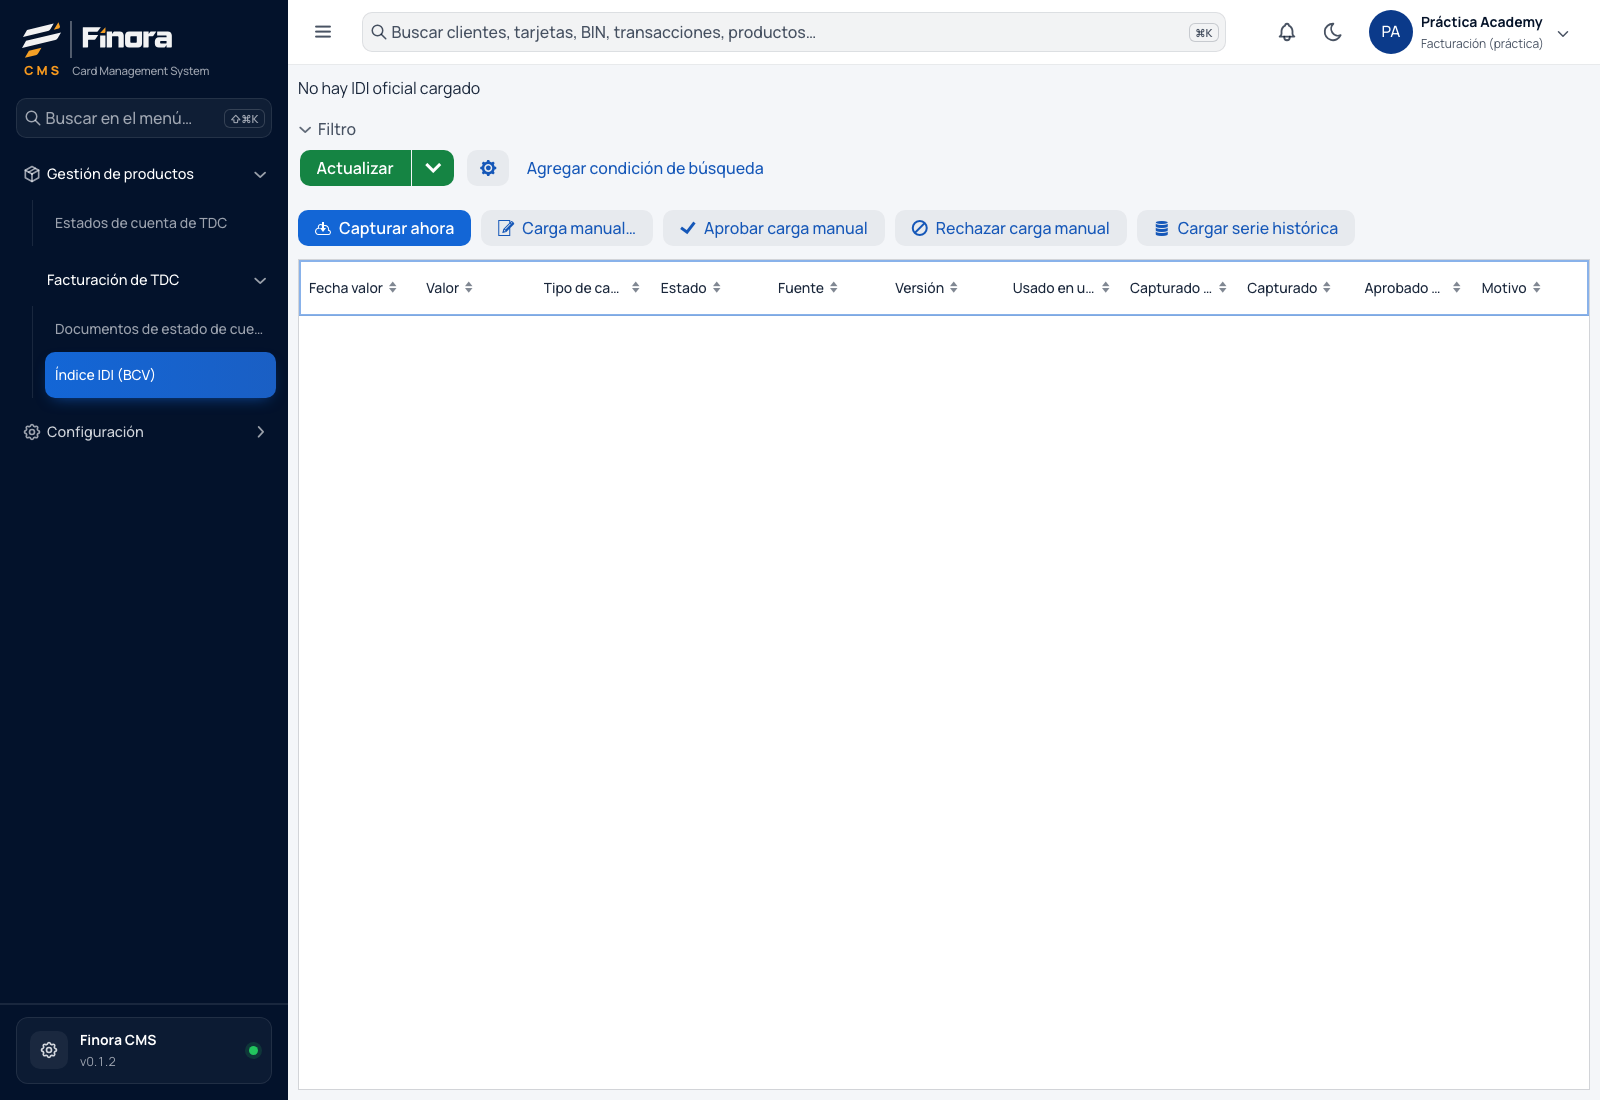
Task: Focus the Buscar en el menú field
Action: pyautogui.click(x=144, y=118)
